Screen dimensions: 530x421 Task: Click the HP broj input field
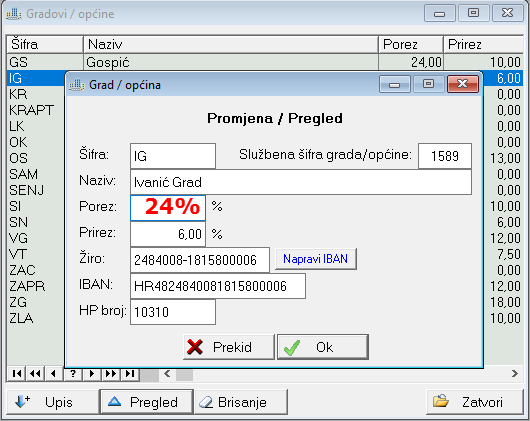tap(173, 312)
